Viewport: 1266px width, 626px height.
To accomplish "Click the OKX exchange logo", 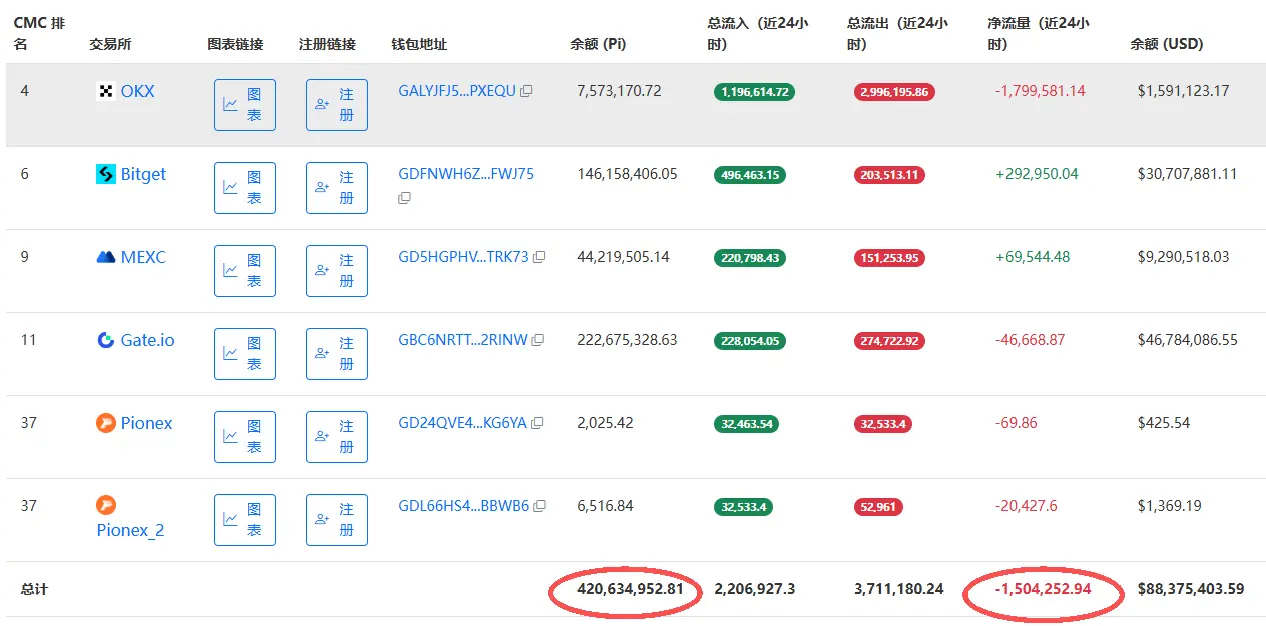I will (x=106, y=91).
